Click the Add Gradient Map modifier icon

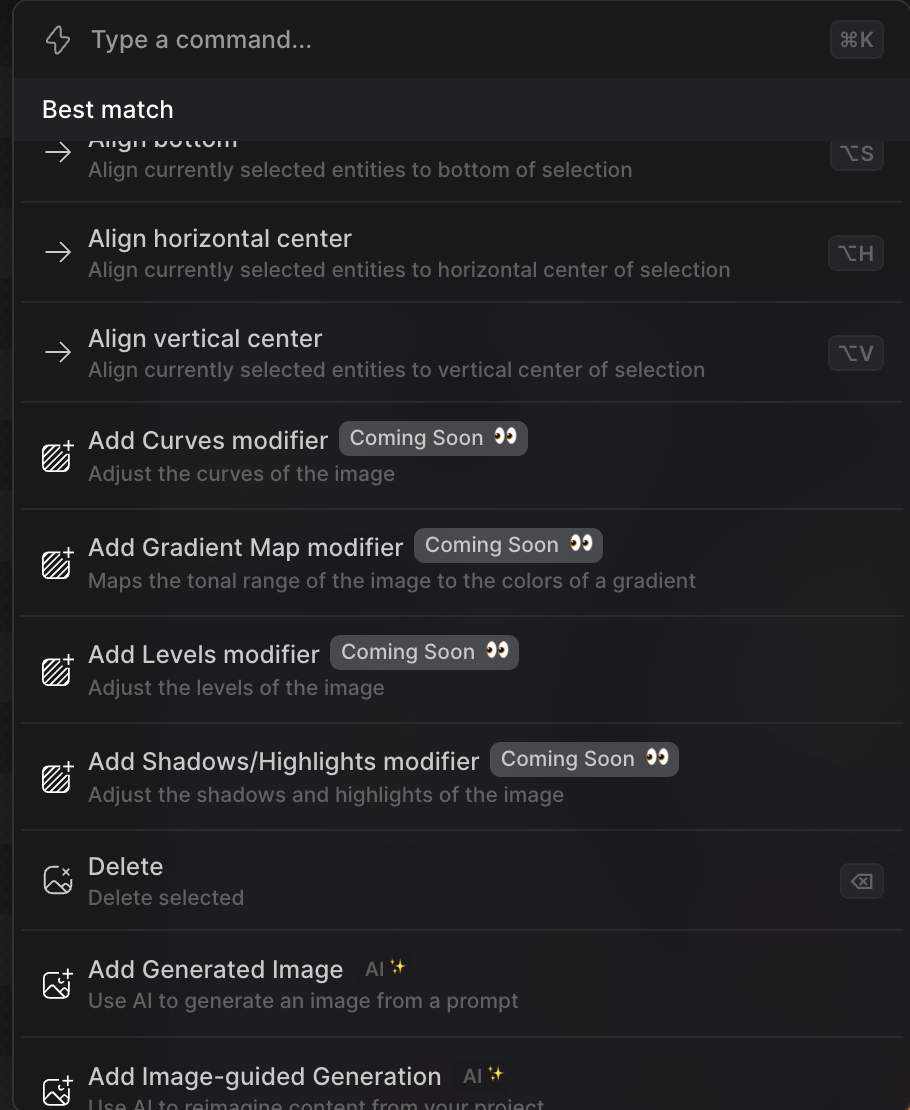pyautogui.click(x=58, y=563)
